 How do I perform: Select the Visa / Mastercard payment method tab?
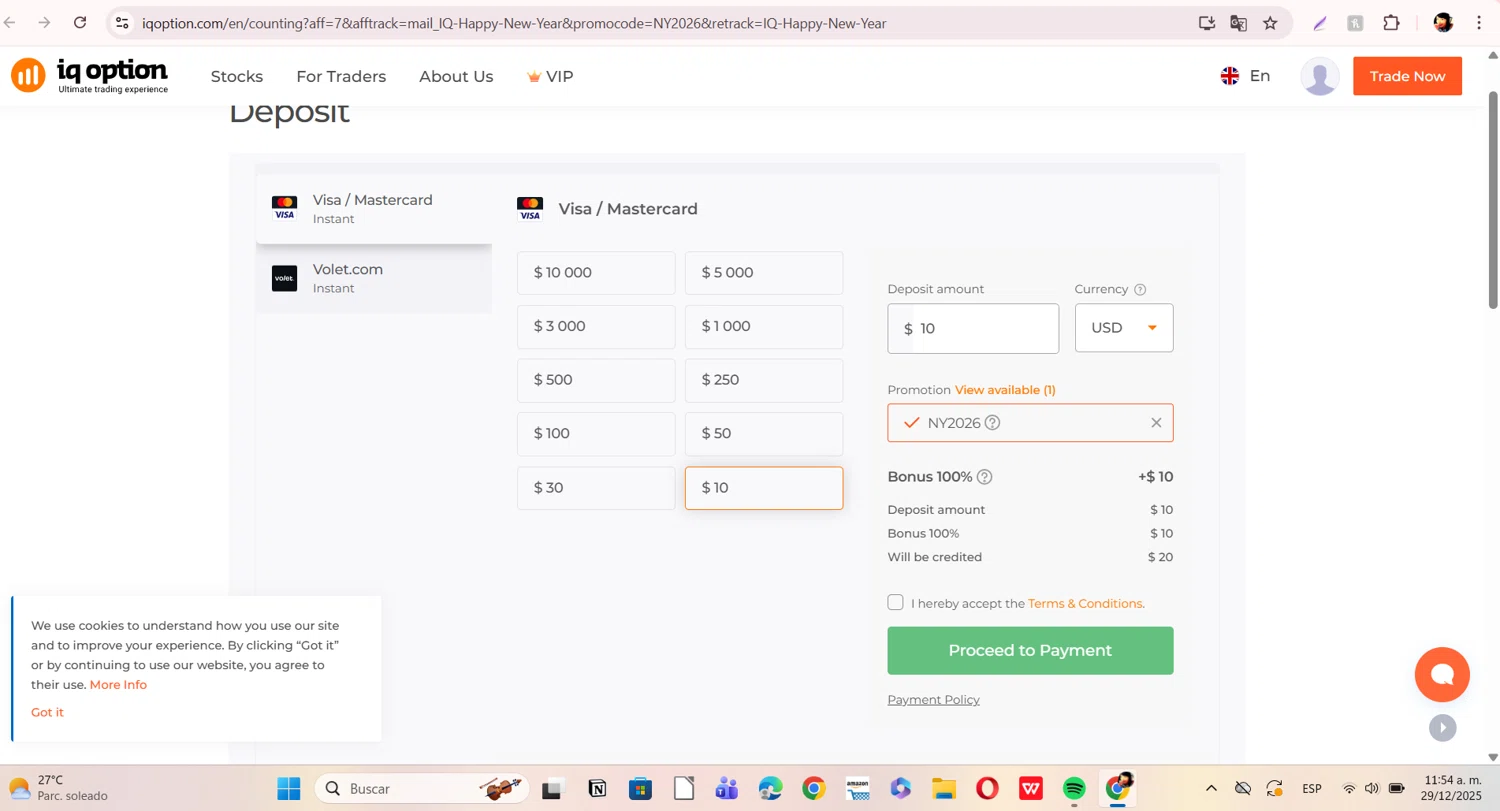coord(374,209)
